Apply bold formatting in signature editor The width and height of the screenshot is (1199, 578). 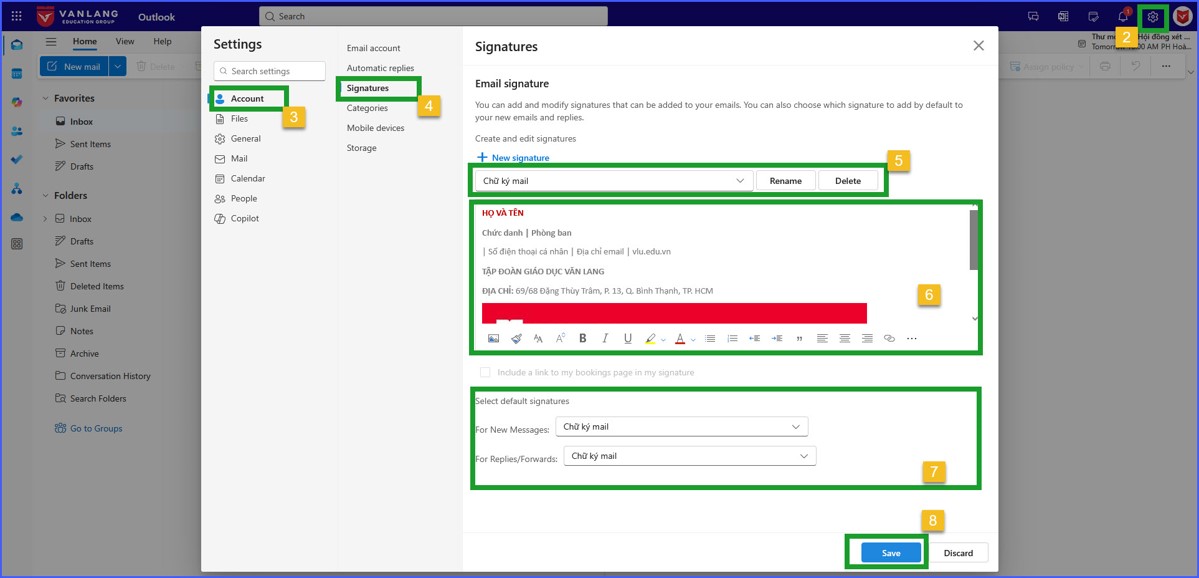click(583, 339)
